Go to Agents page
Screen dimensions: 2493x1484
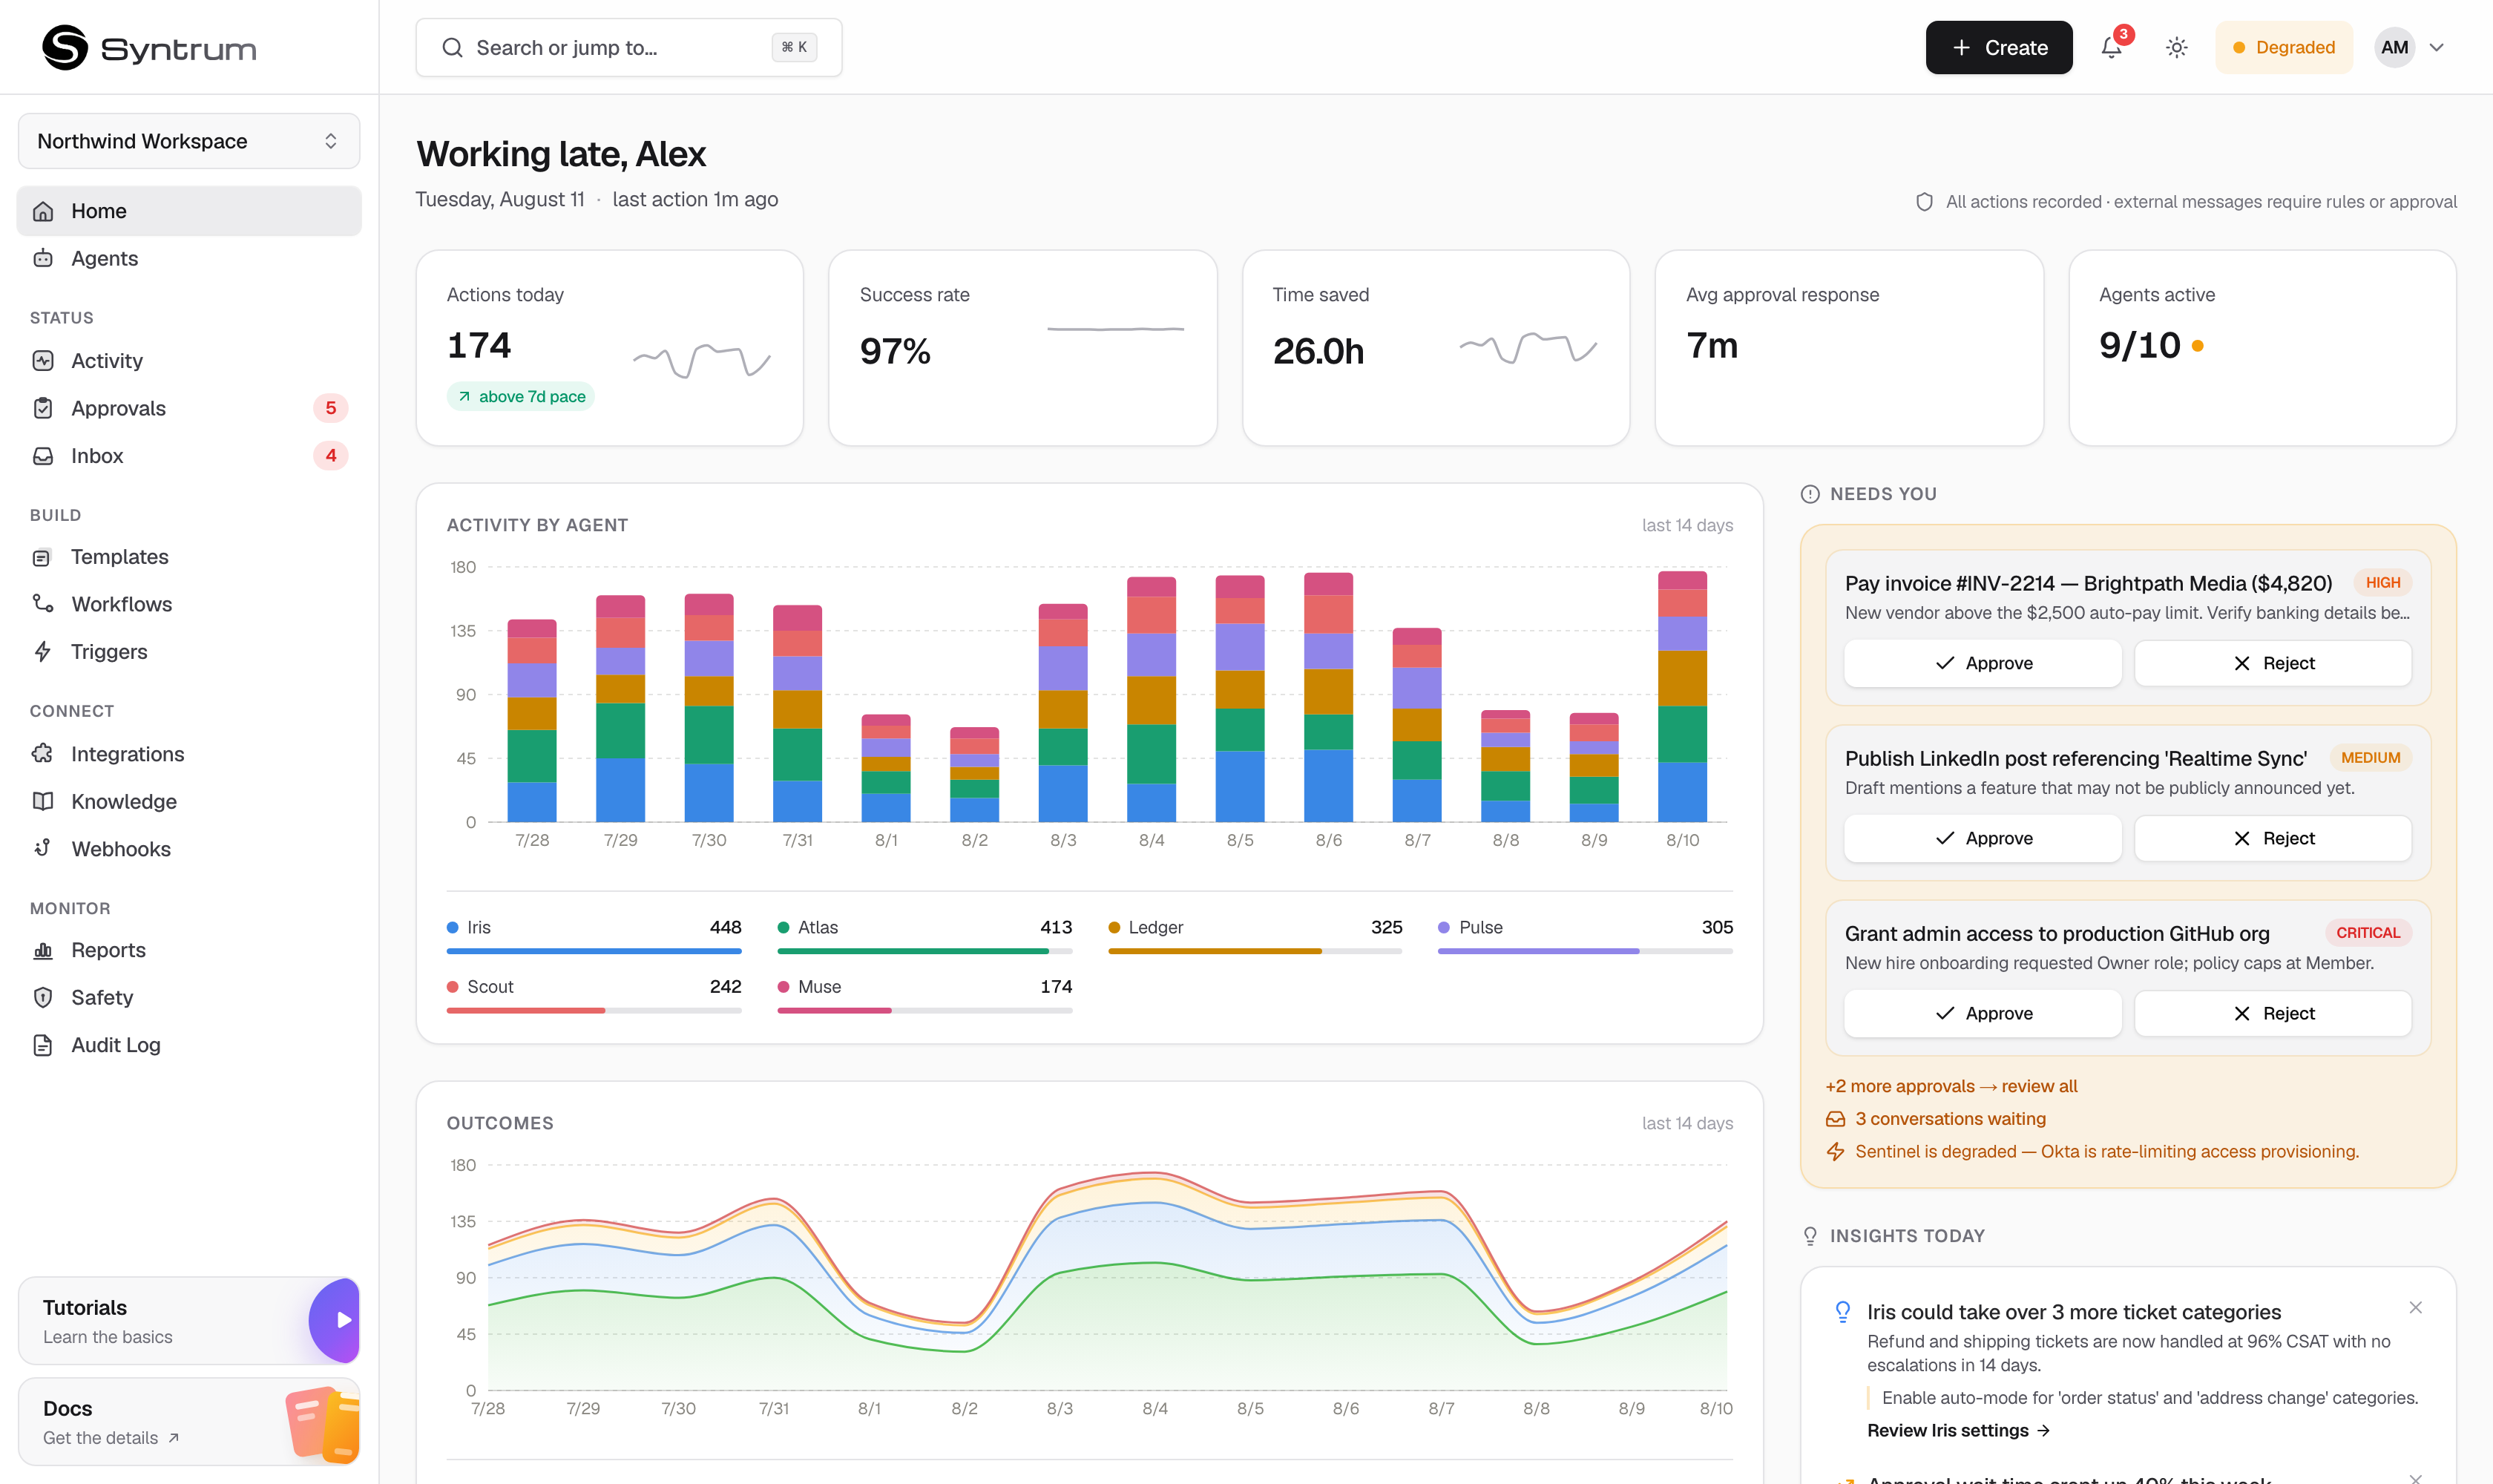point(189,258)
